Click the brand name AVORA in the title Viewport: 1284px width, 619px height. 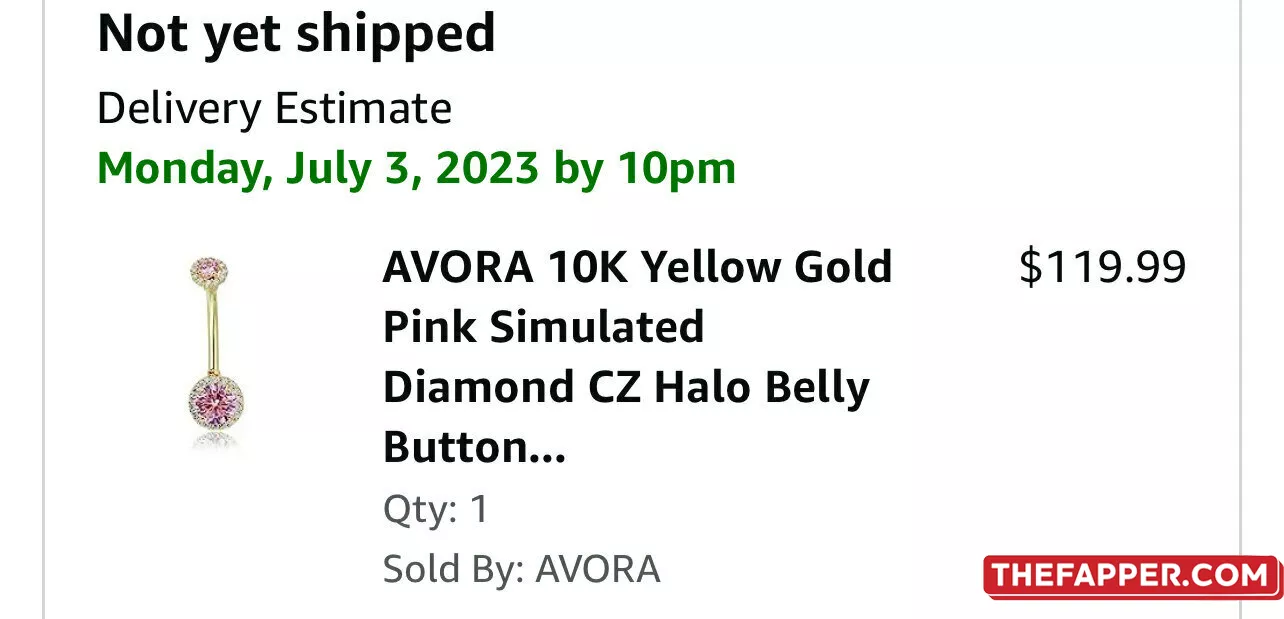(456, 268)
